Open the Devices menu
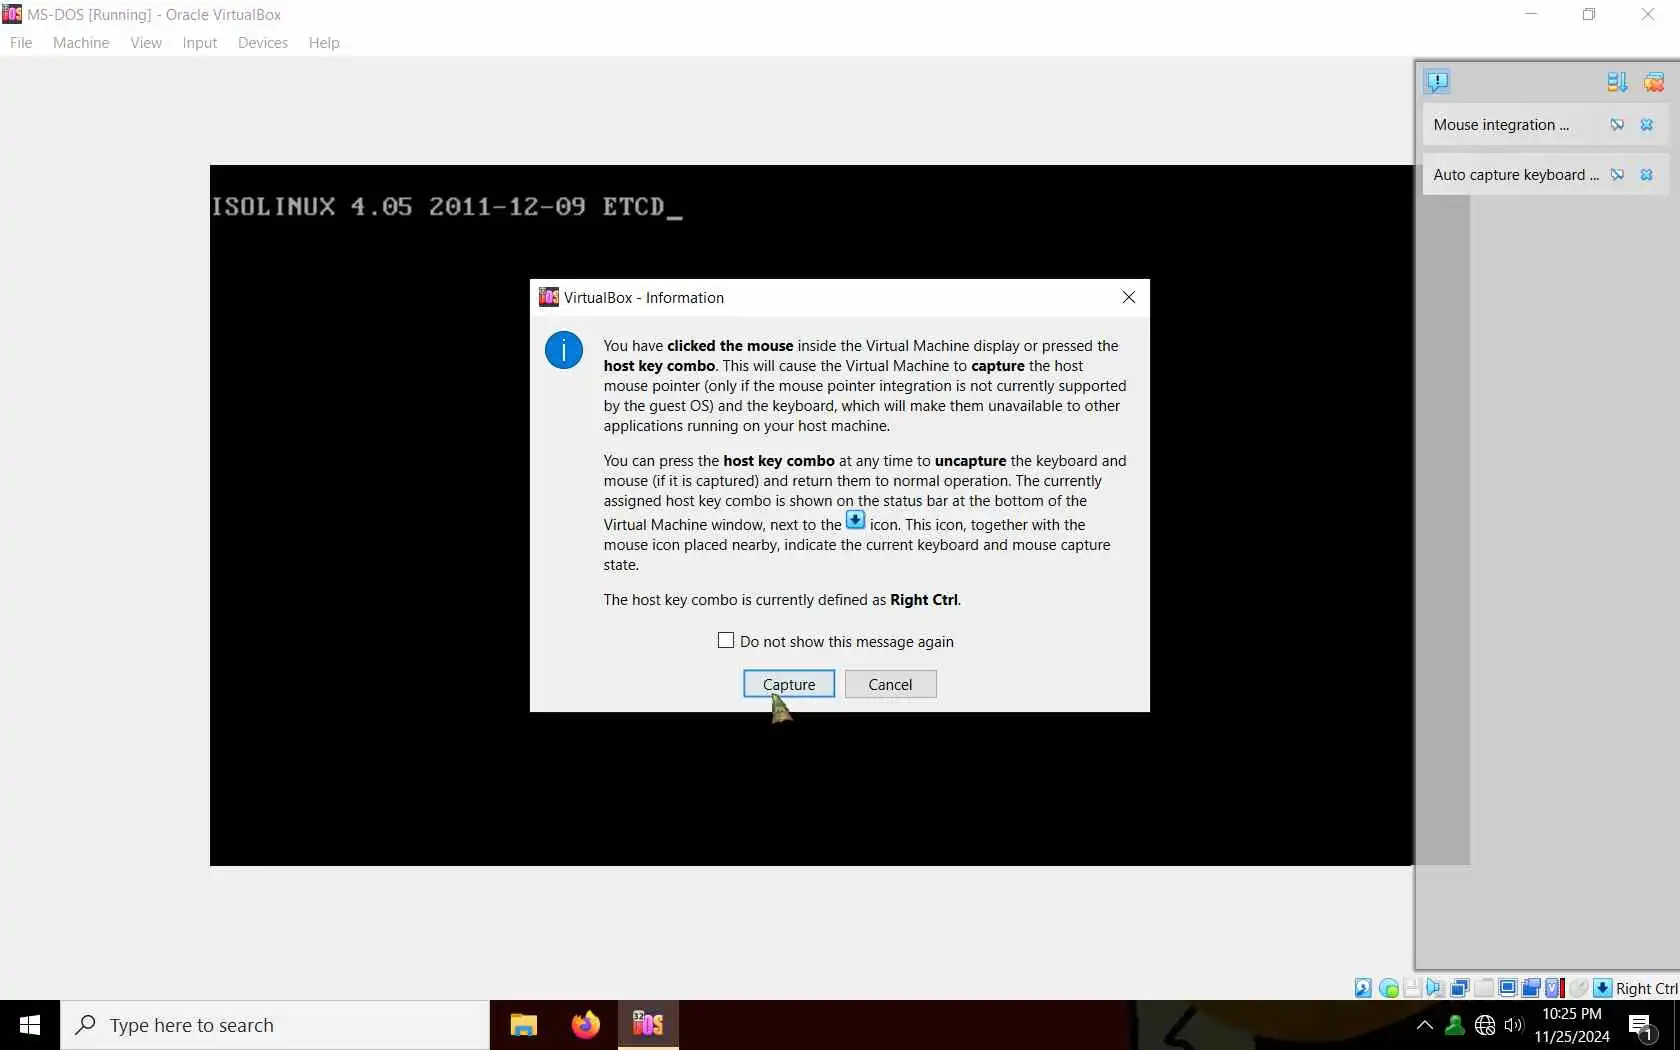 [x=263, y=43]
